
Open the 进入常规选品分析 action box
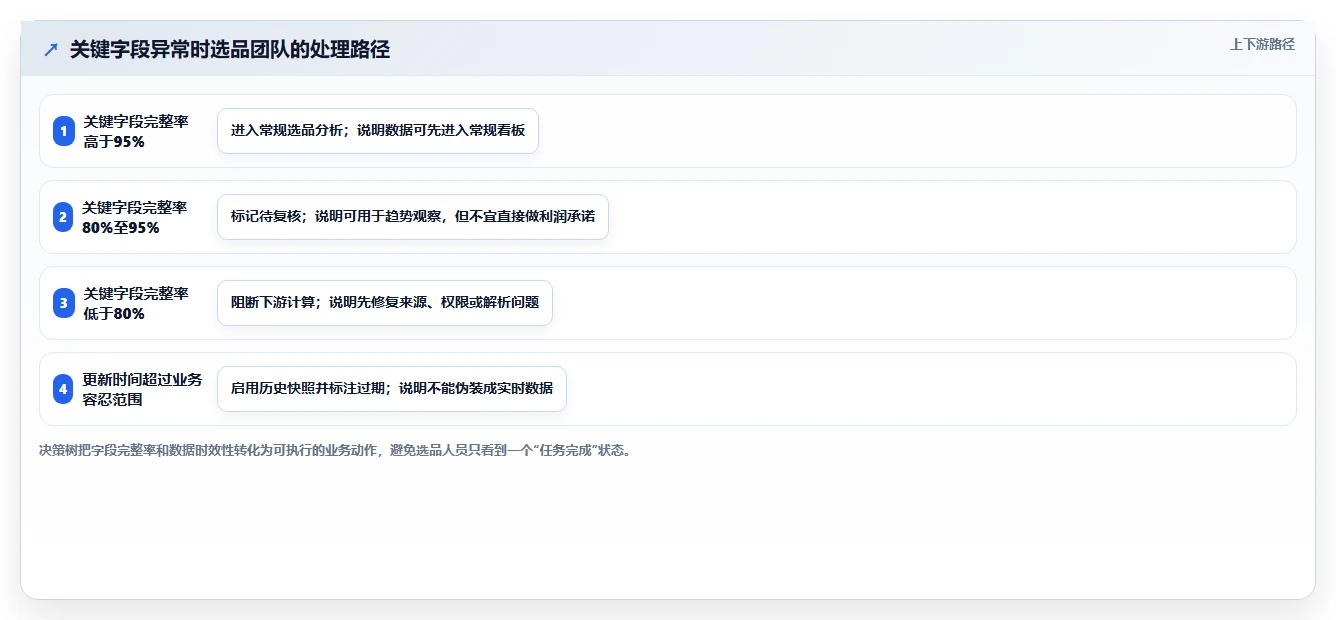pyautogui.click(x=378, y=131)
